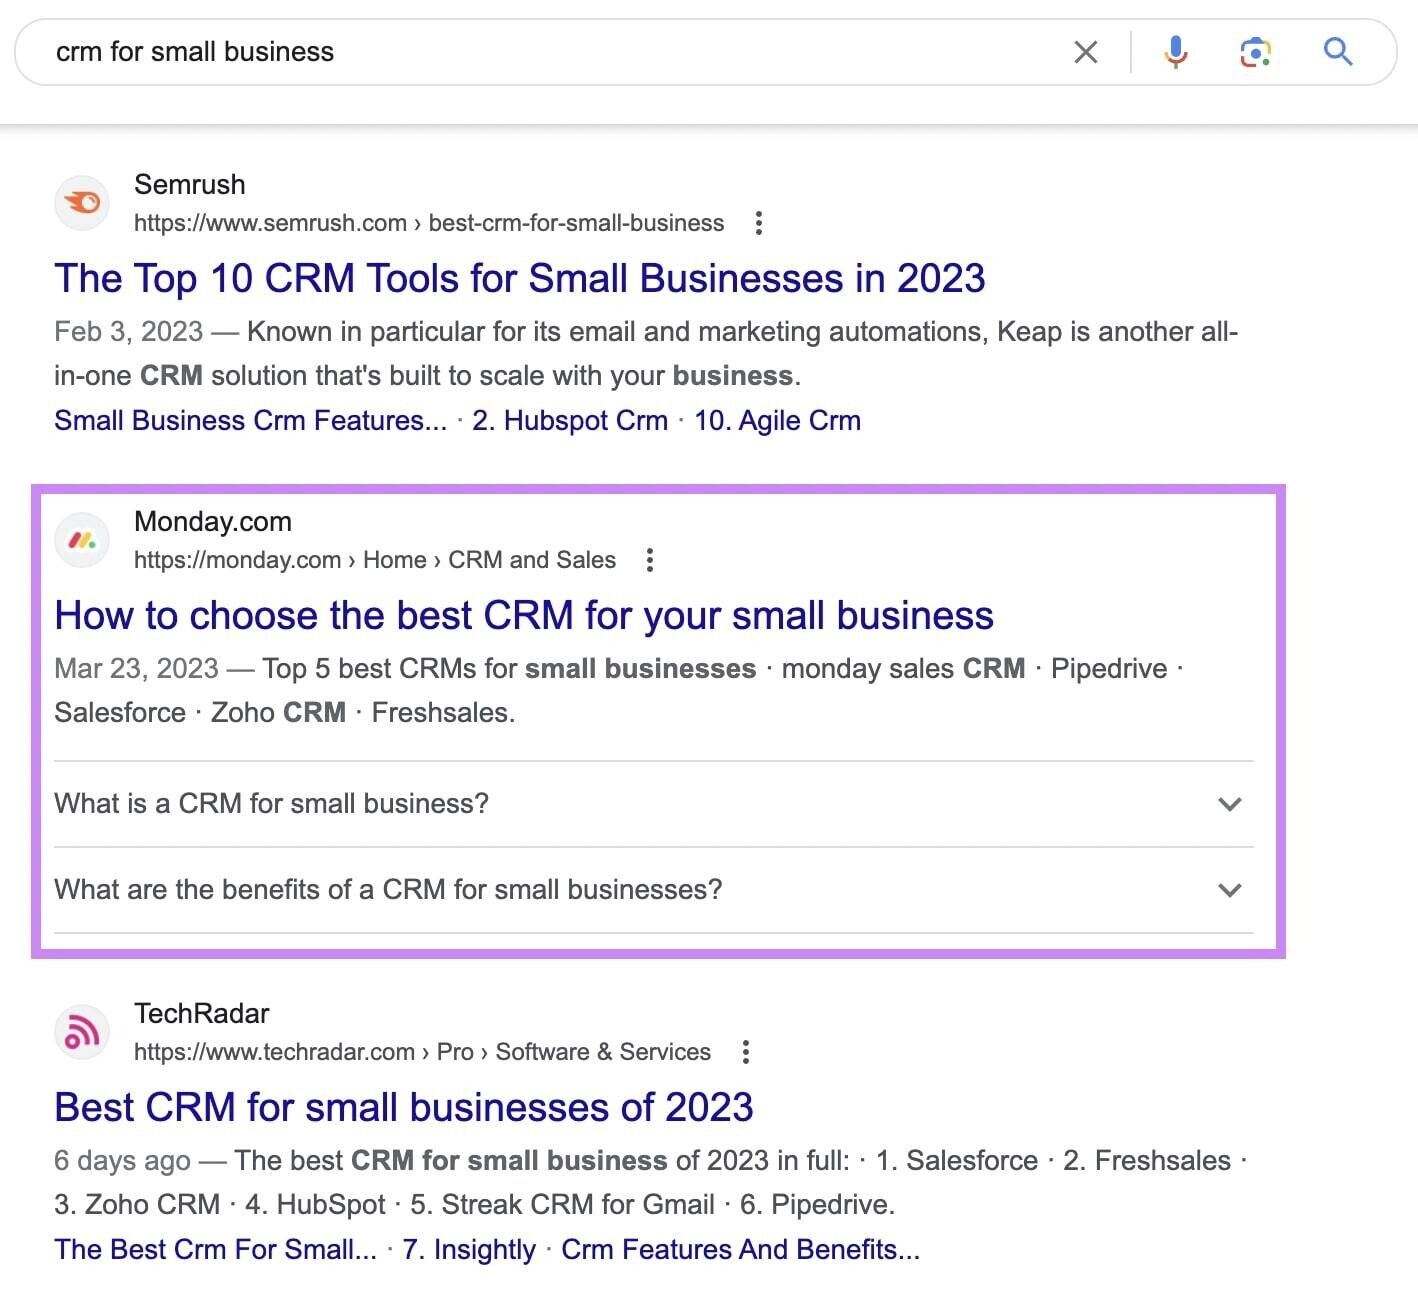1418x1308 pixels.
Task: Follow 'The Best Crm For Small...' sitelink
Action: tap(216, 1249)
